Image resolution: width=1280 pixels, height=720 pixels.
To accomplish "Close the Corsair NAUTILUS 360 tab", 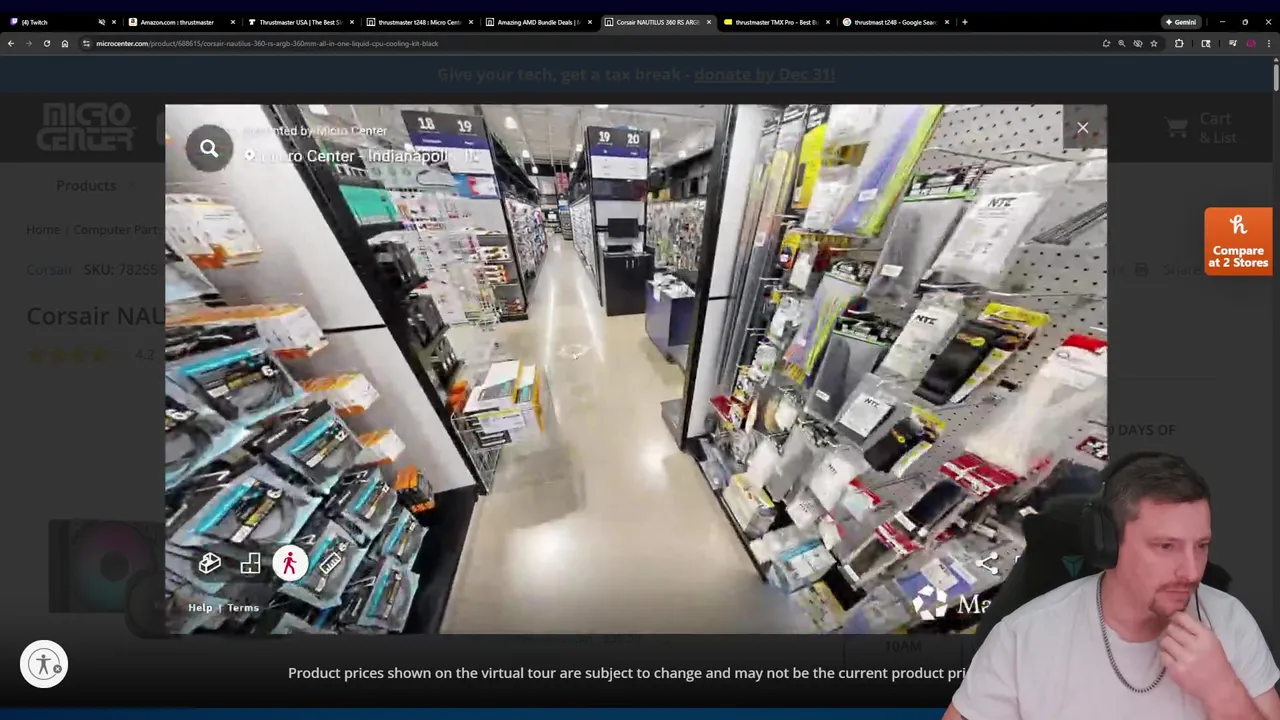I will pos(709,22).
